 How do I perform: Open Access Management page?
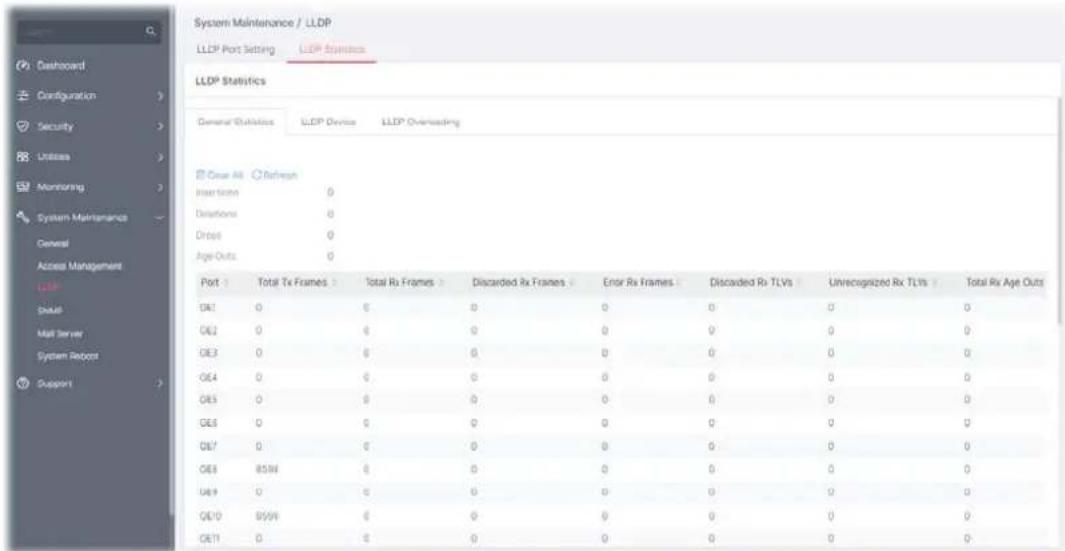point(79,265)
